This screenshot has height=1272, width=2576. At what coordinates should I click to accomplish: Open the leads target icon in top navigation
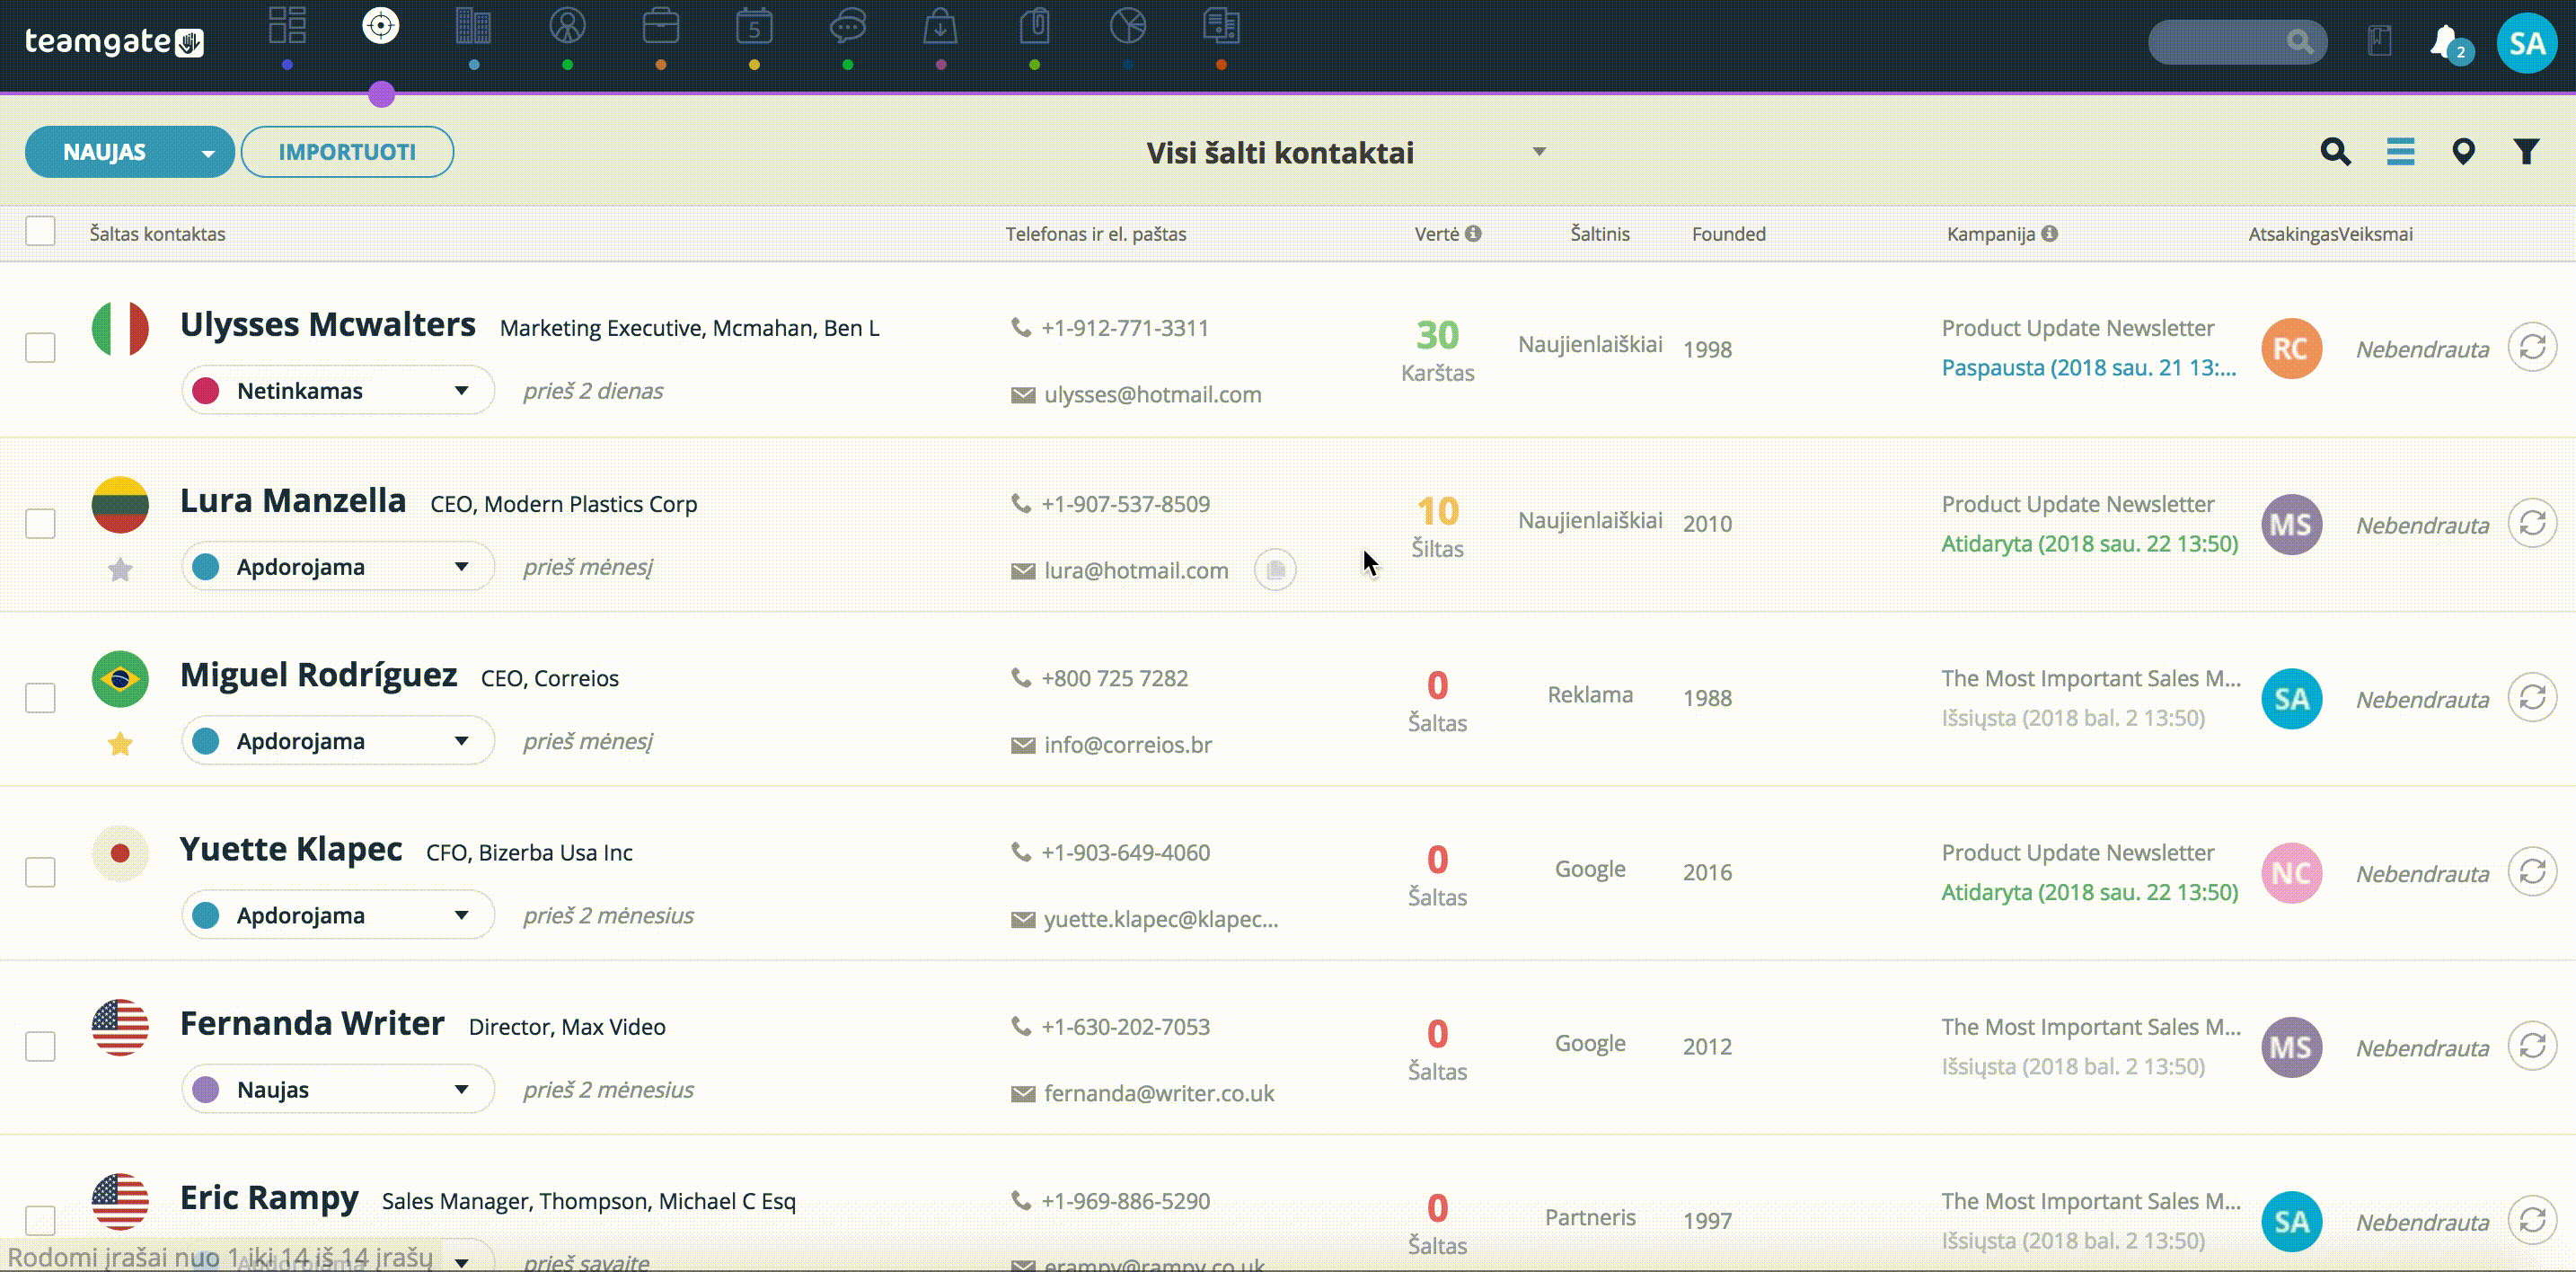pos(381,26)
